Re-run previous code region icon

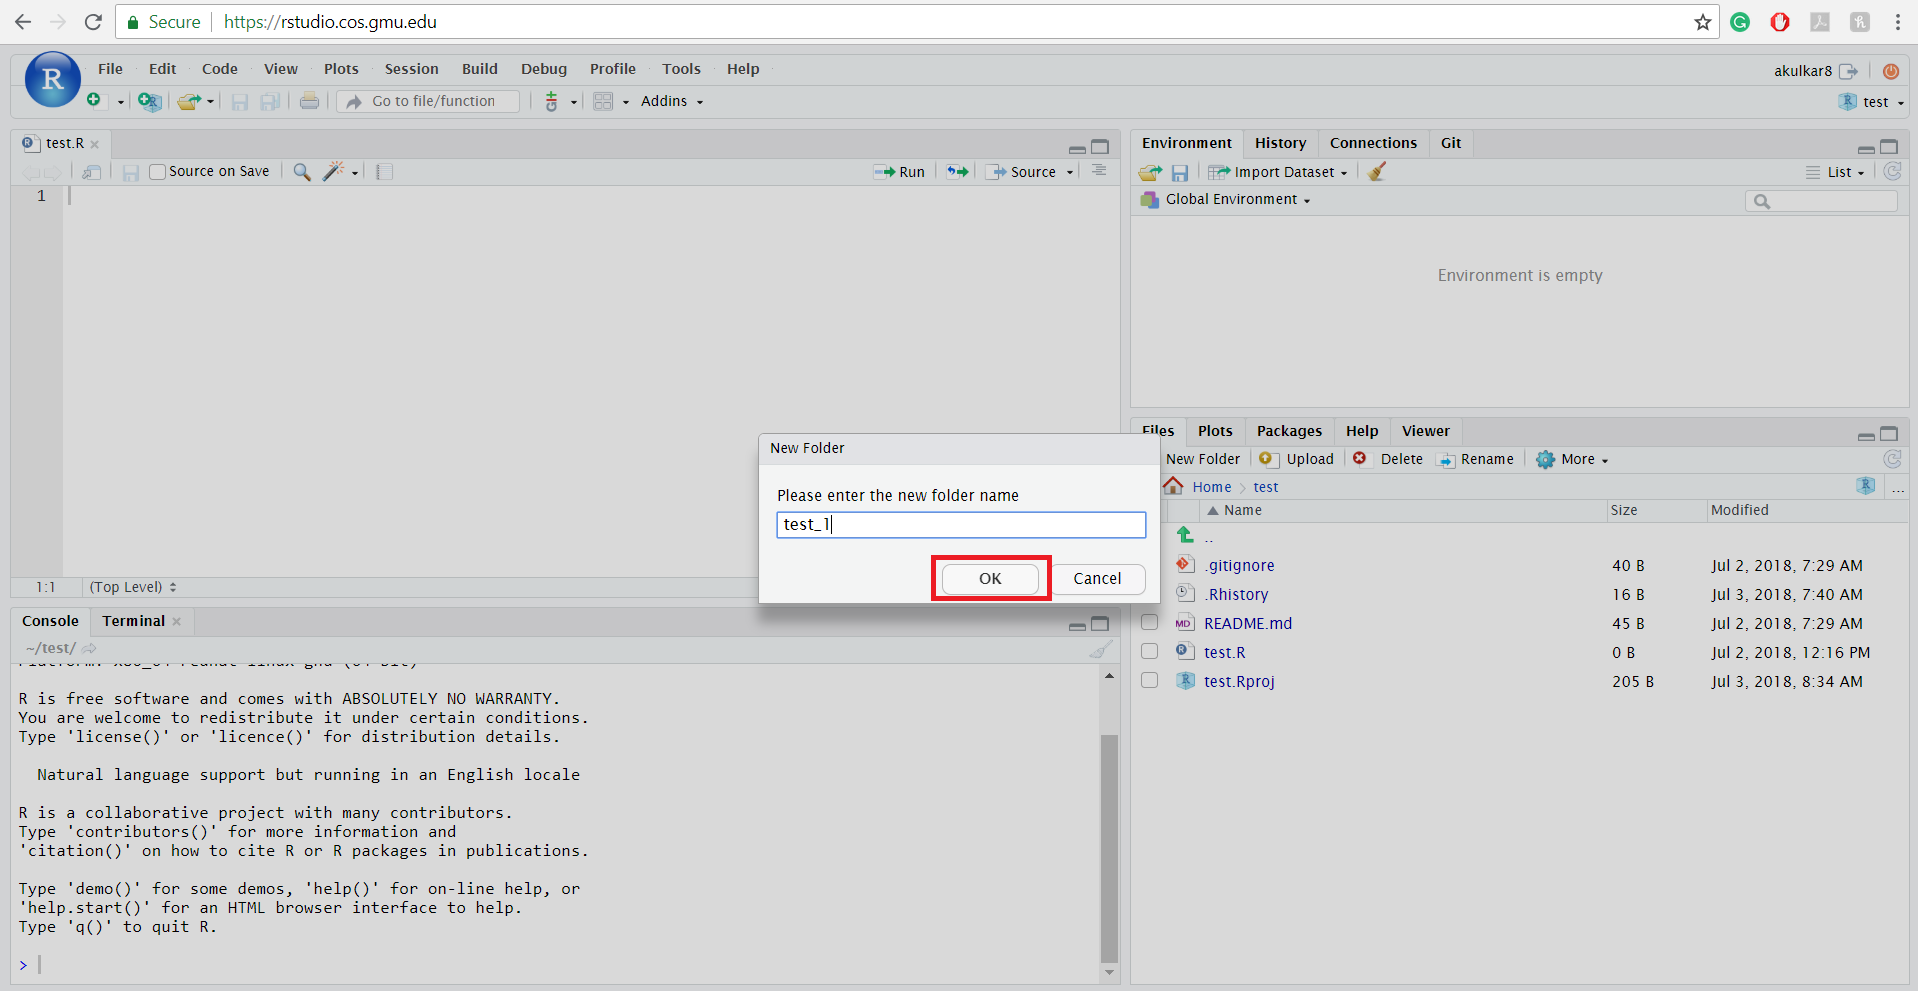point(958,172)
